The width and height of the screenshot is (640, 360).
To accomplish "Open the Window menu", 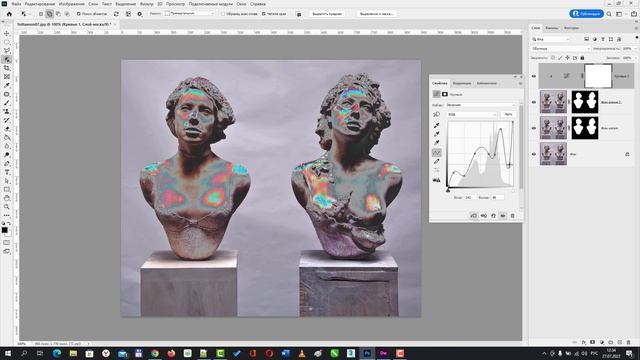I will pos(241,4).
